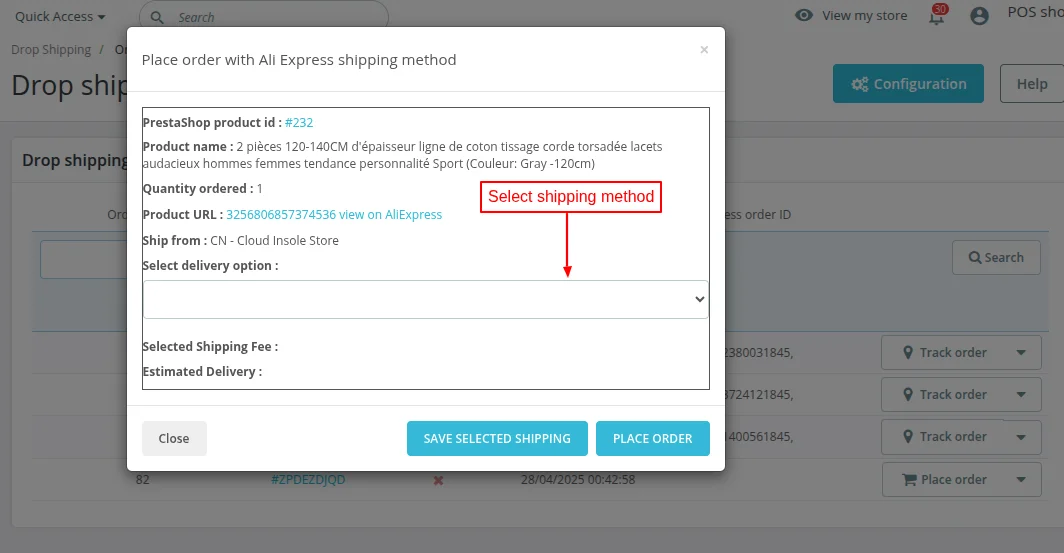Open product link #232
This screenshot has height=553, width=1064.
[299, 122]
